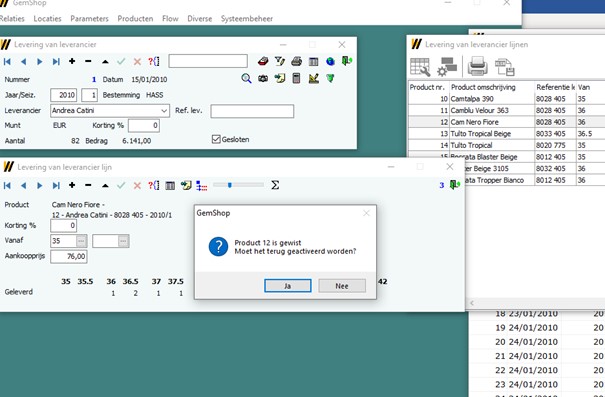Go to first record in Levering van leverancier

(7, 62)
